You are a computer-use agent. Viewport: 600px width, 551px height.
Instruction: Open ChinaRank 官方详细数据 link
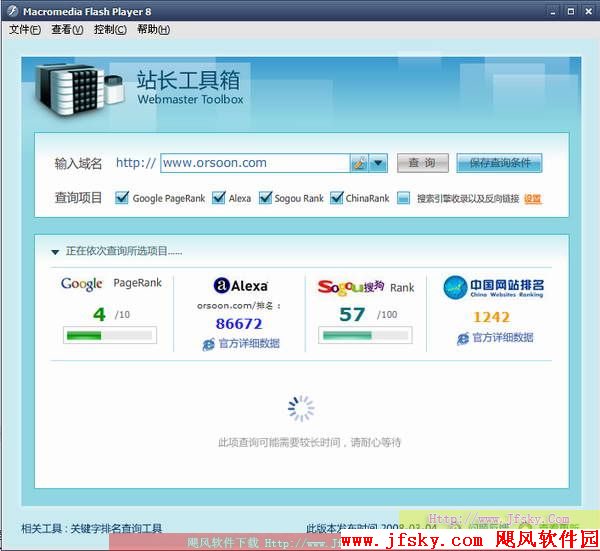coord(503,337)
